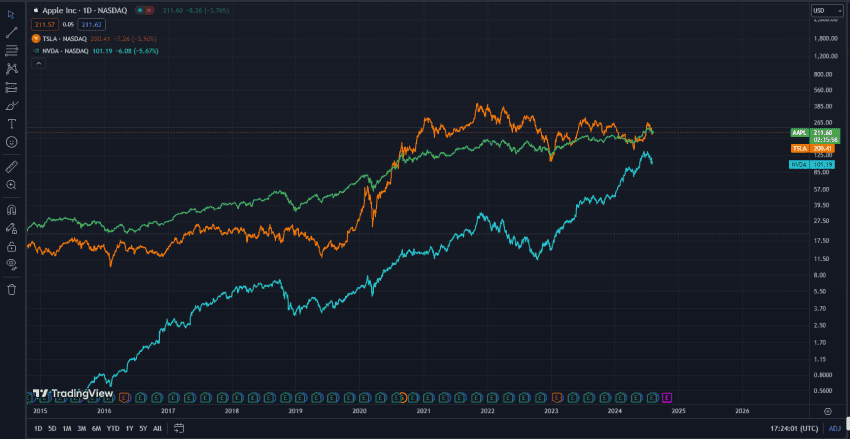Click the NVDA 101.19 price label

coord(811,164)
